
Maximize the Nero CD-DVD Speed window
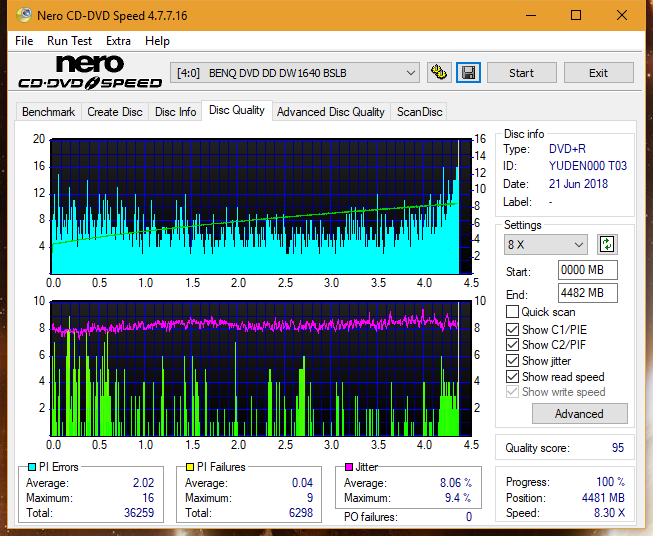576,15
